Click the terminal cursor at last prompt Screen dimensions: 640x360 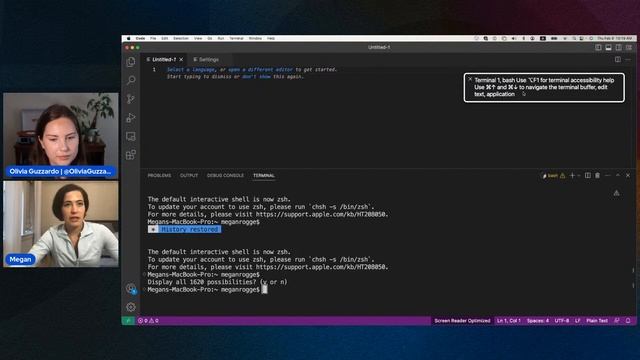pyautogui.click(x=264, y=289)
